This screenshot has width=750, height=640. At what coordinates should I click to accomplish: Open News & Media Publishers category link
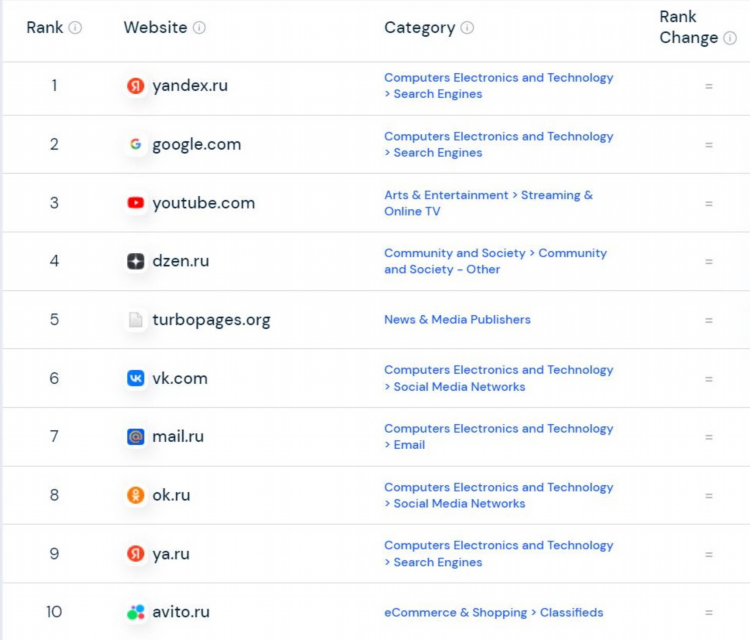point(457,320)
